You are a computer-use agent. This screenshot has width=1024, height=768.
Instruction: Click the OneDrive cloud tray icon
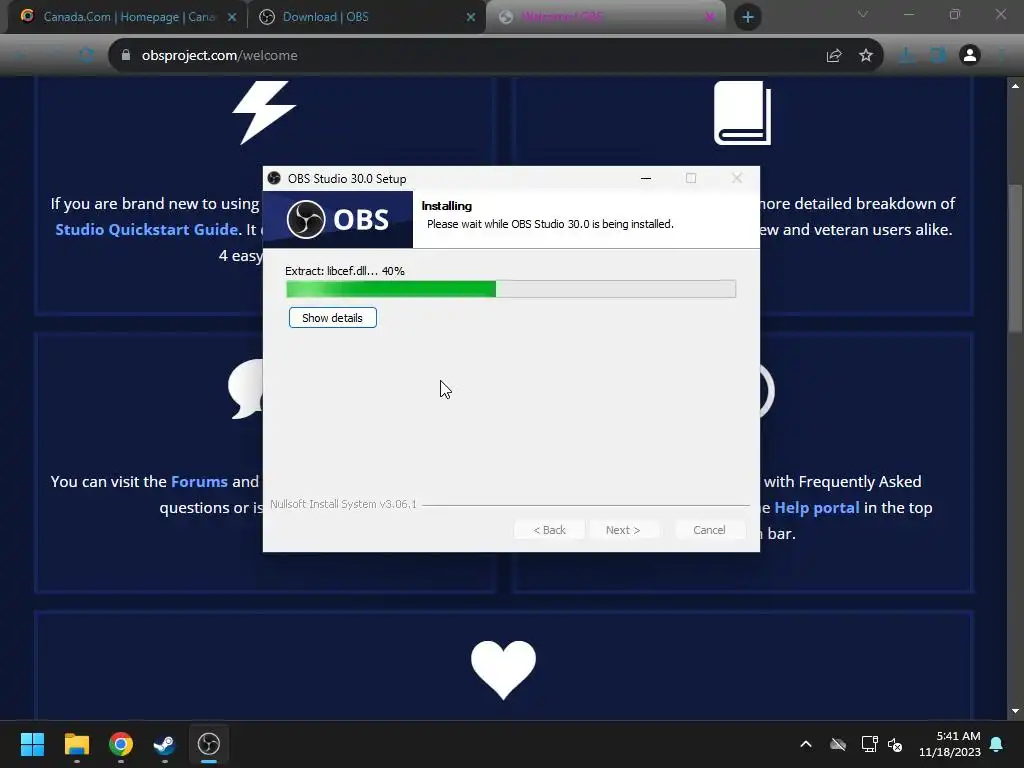click(838, 744)
